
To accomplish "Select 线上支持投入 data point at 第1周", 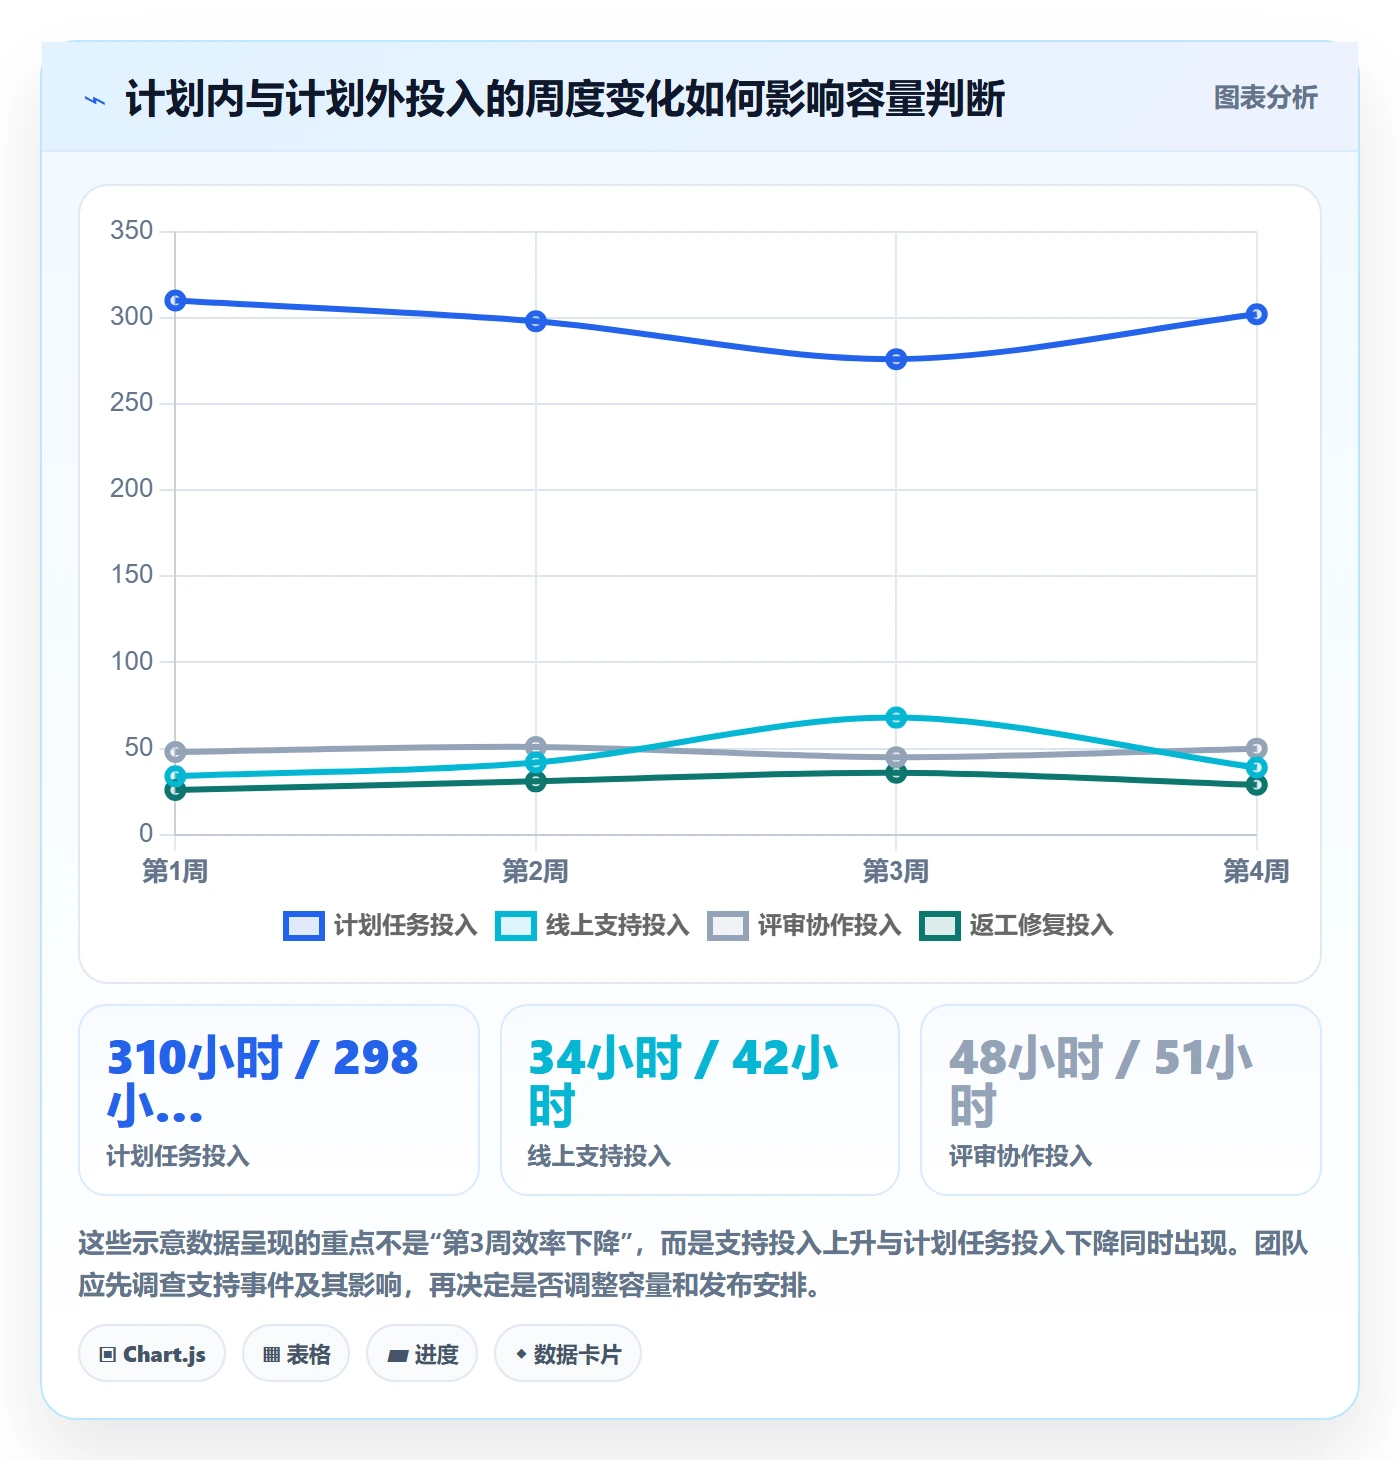I will 175,776.
